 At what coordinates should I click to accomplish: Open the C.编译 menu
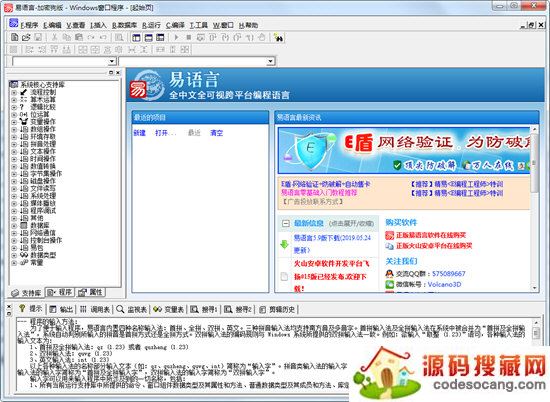[175, 25]
